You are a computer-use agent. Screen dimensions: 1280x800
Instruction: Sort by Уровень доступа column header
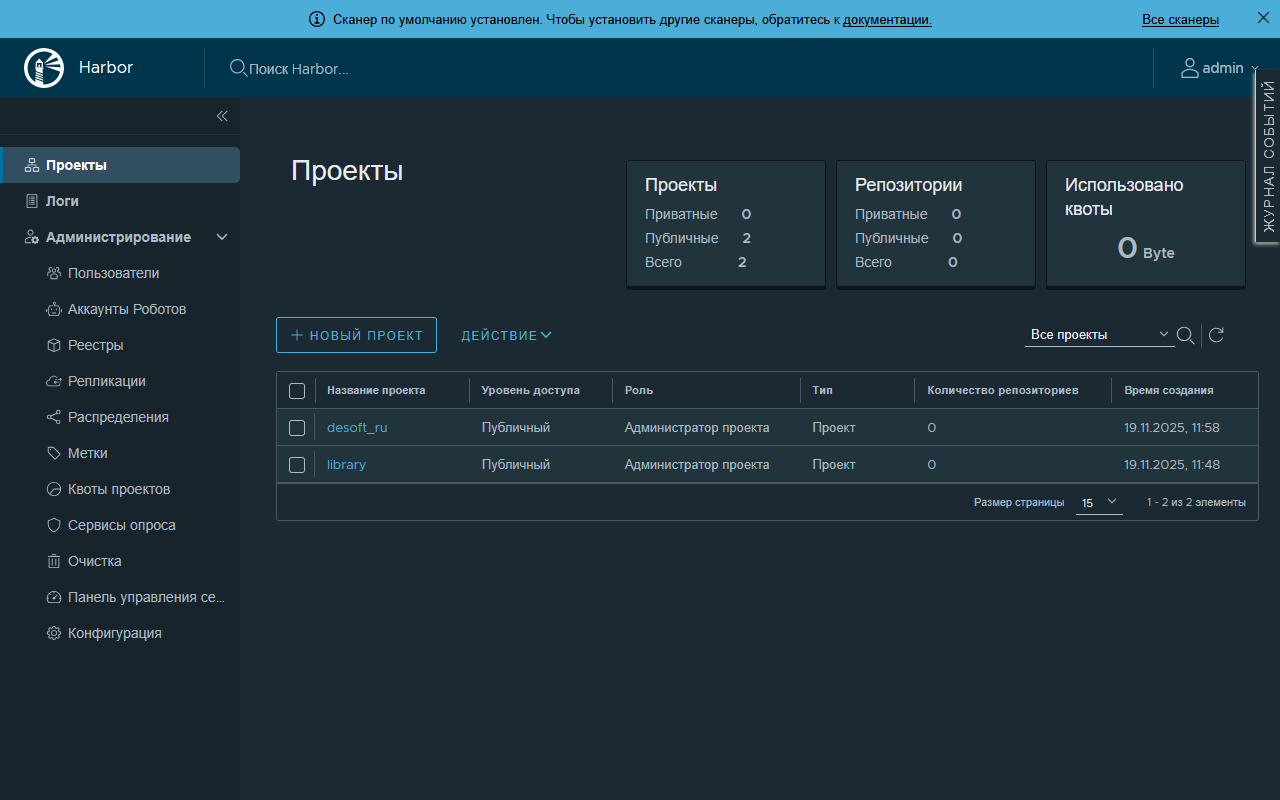tap(530, 390)
